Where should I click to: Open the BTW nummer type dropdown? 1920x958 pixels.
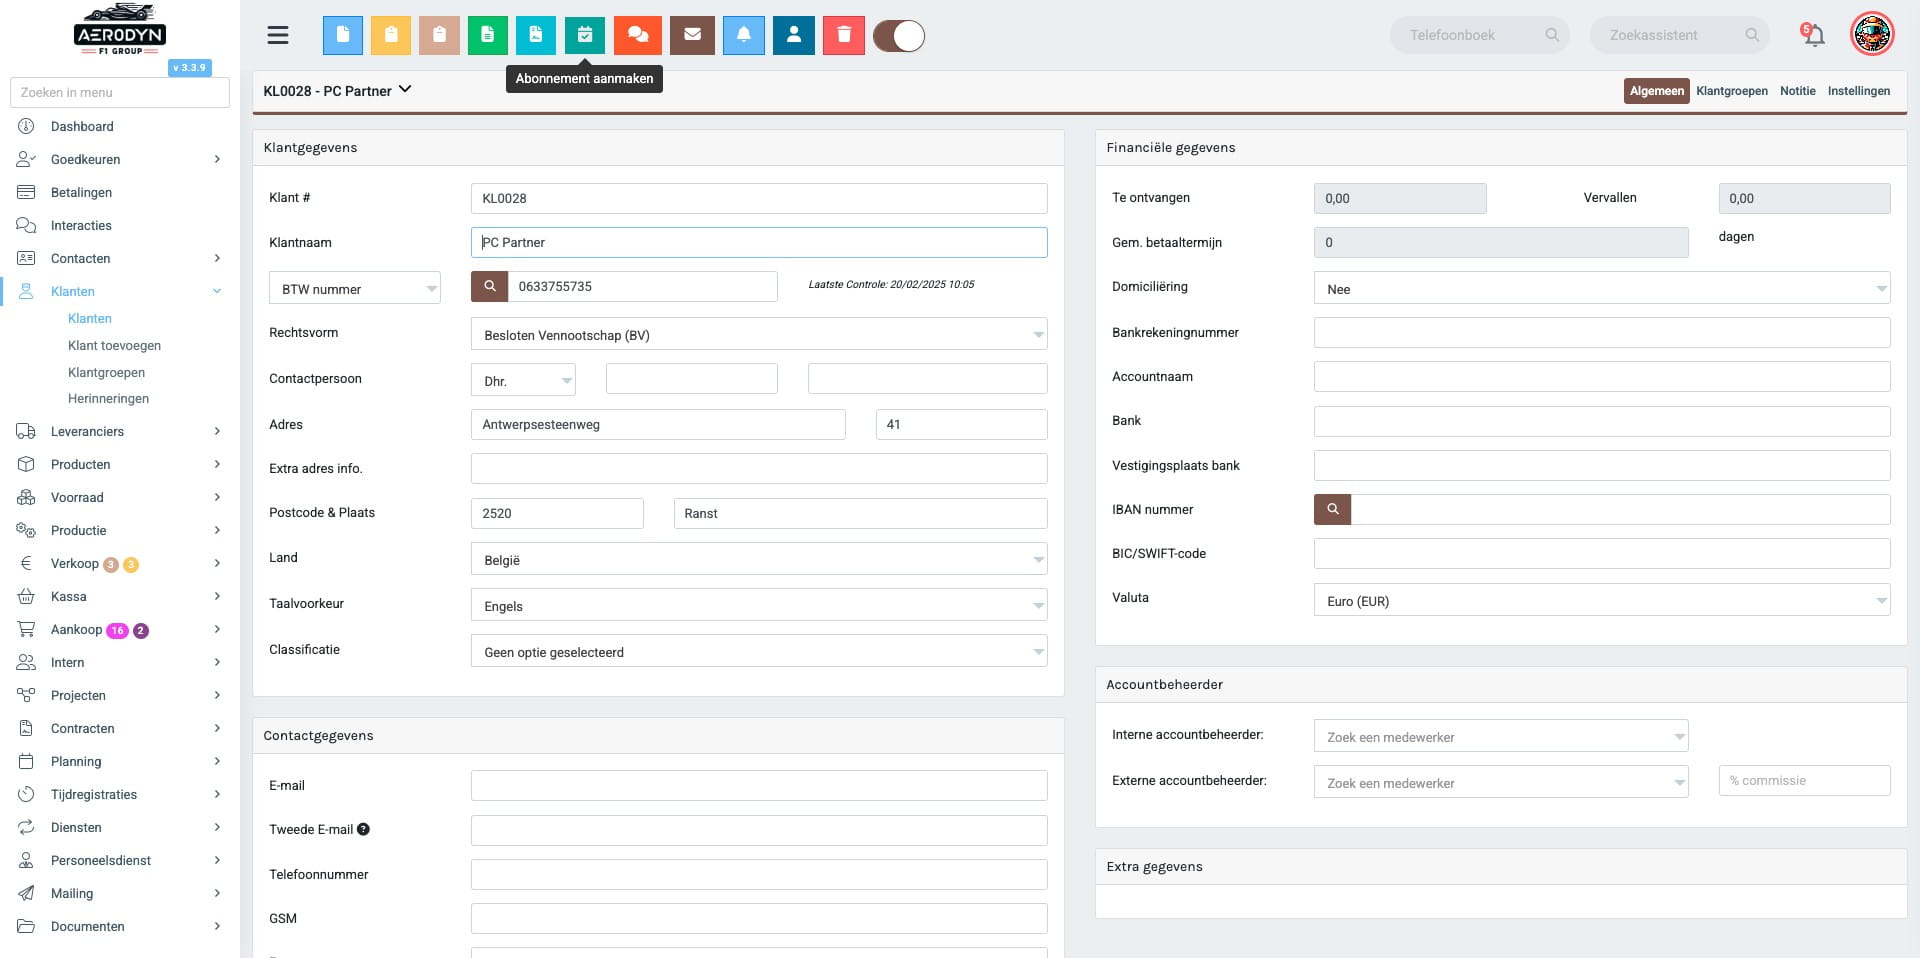coord(355,288)
